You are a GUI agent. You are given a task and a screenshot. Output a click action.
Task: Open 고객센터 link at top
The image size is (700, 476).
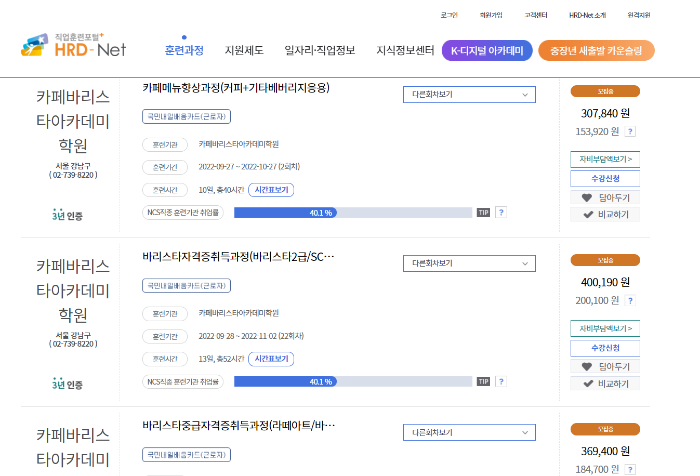pos(536,15)
